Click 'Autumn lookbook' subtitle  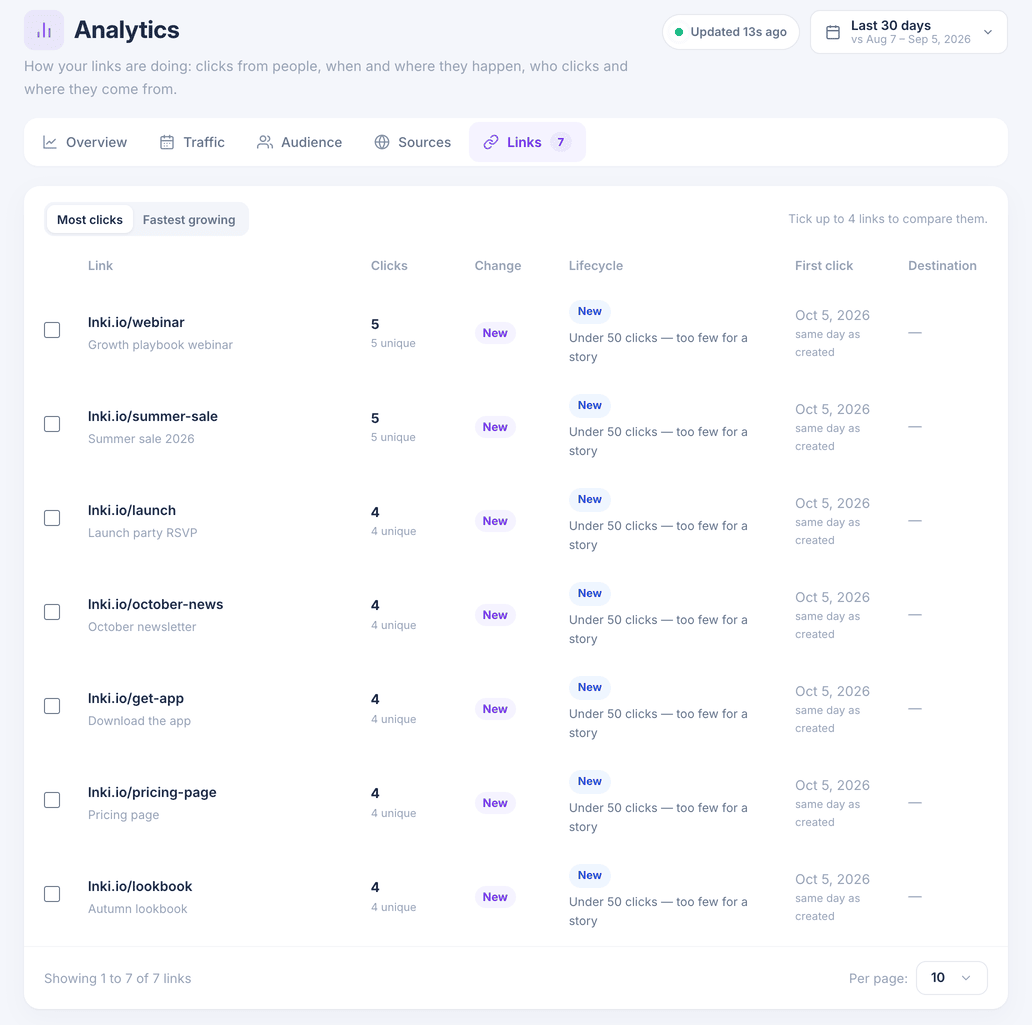click(x=138, y=908)
